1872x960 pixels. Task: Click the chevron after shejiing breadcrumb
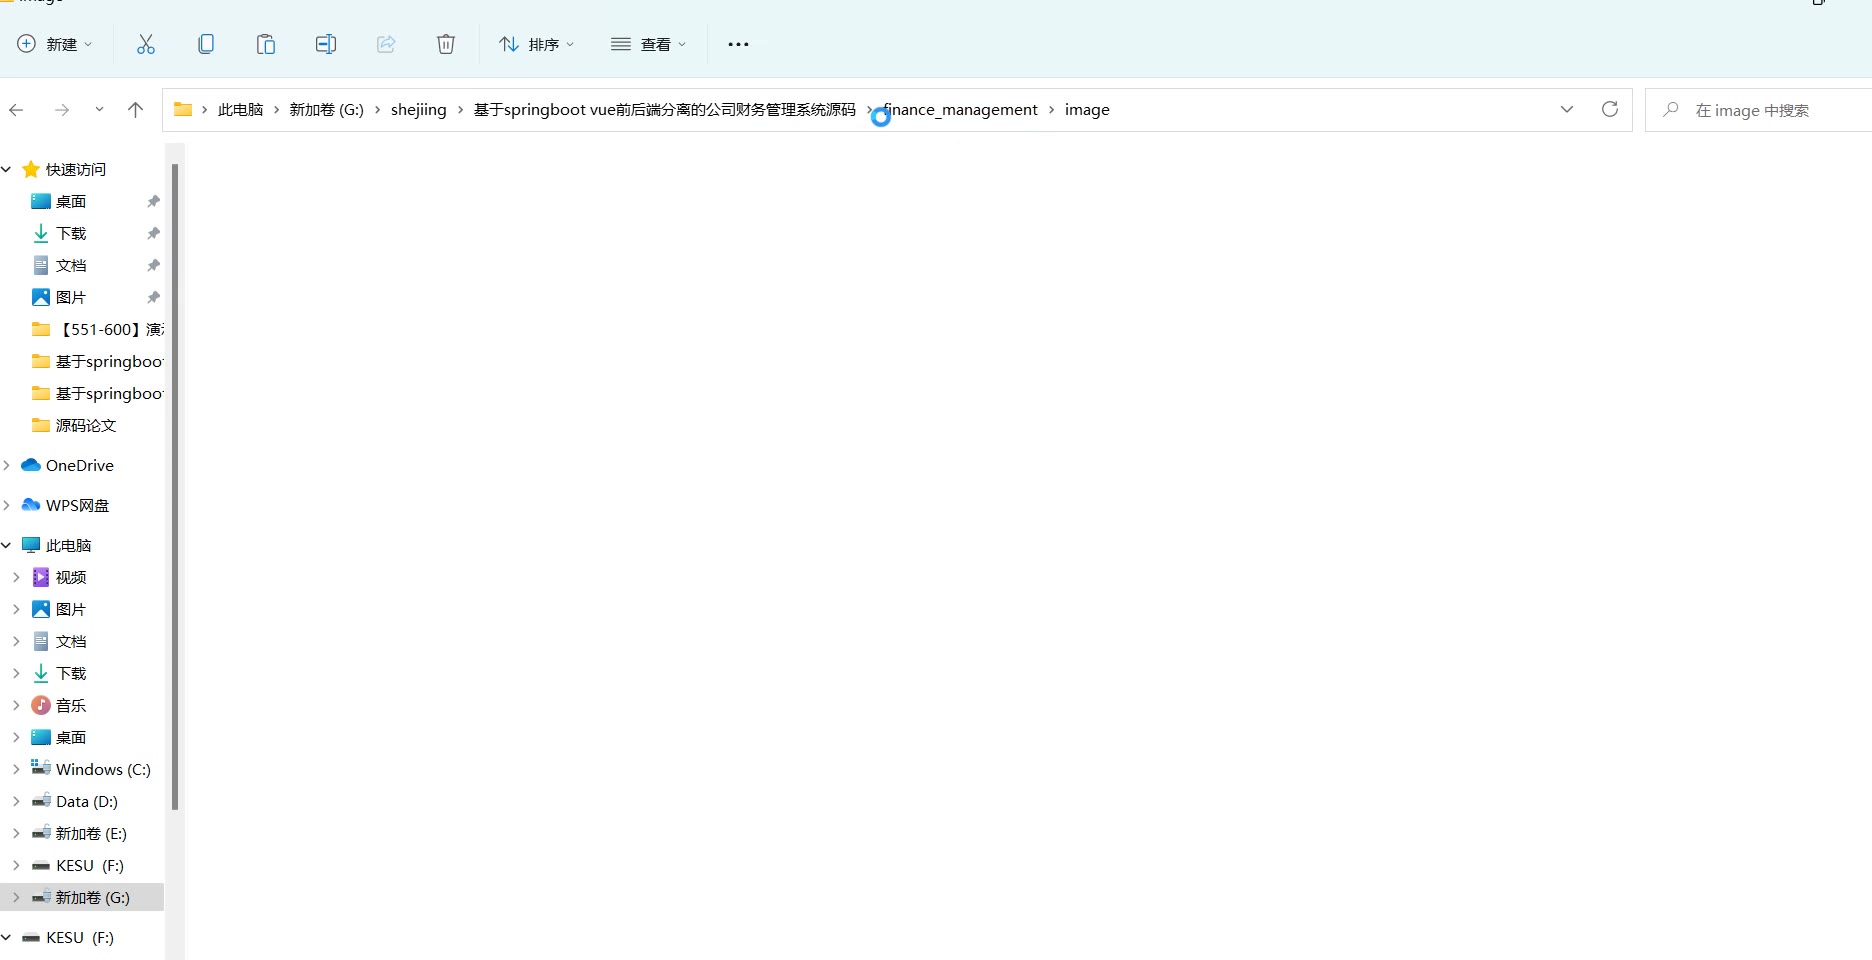tap(461, 110)
